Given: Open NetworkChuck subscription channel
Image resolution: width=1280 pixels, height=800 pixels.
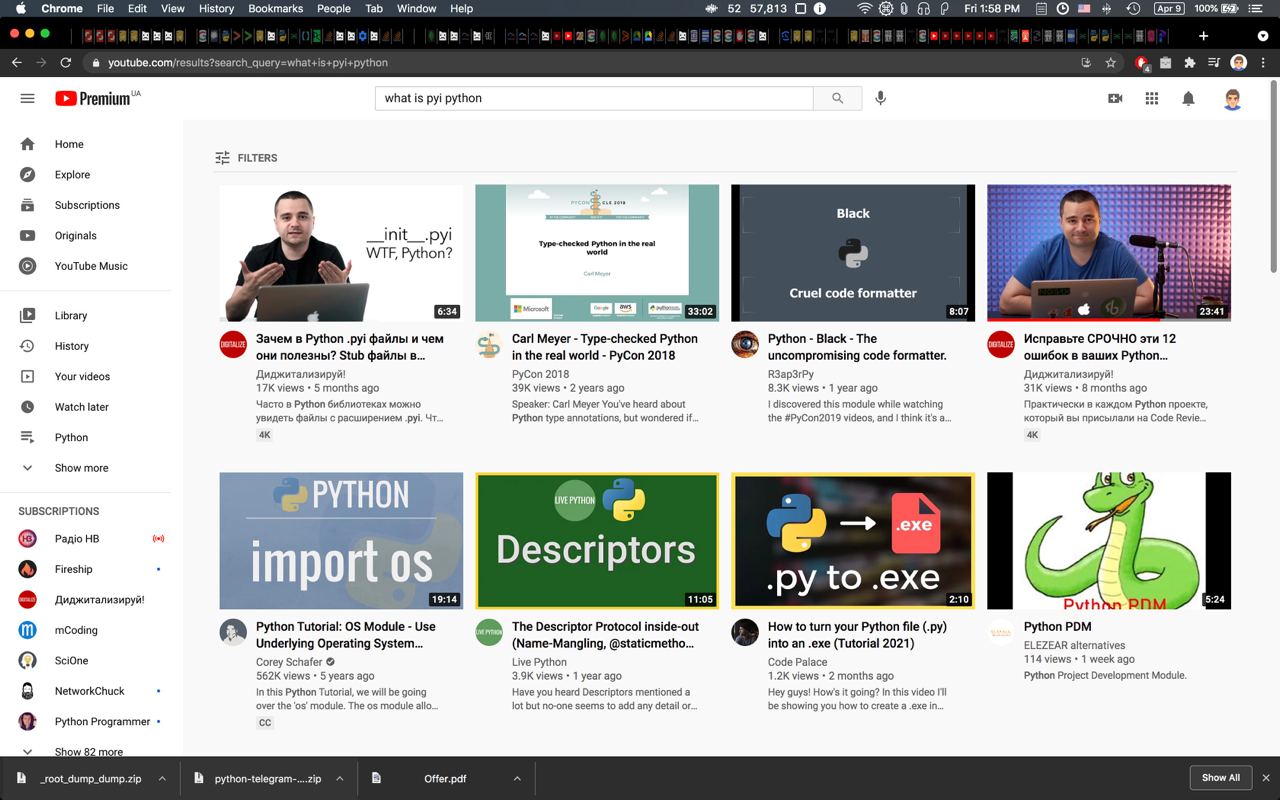Looking at the screenshot, I should tap(91, 691).
